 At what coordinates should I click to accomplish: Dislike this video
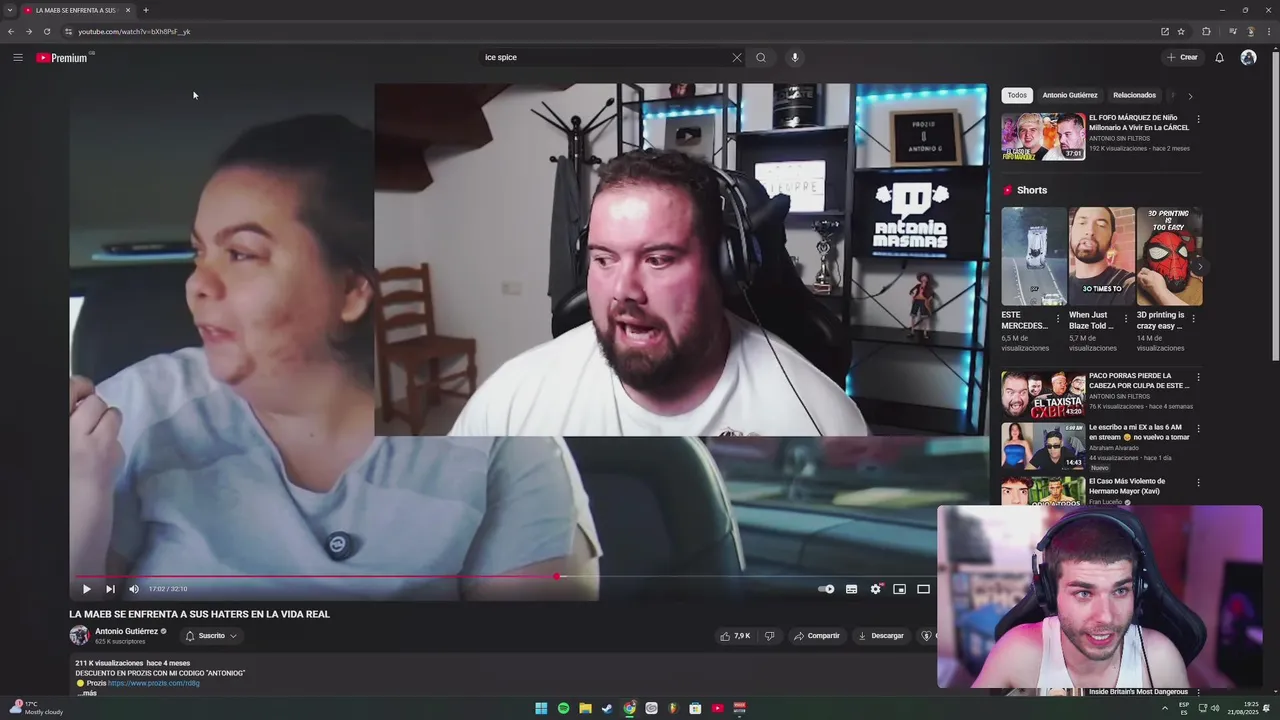pos(769,636)
